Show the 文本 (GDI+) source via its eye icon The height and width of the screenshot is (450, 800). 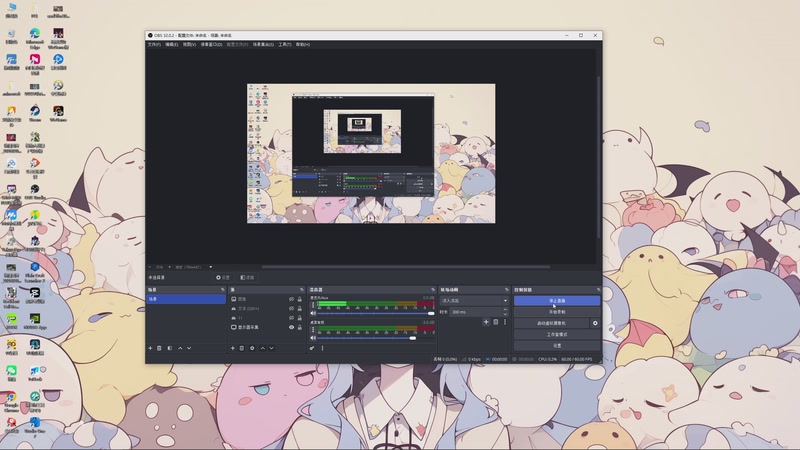point(291,308)
